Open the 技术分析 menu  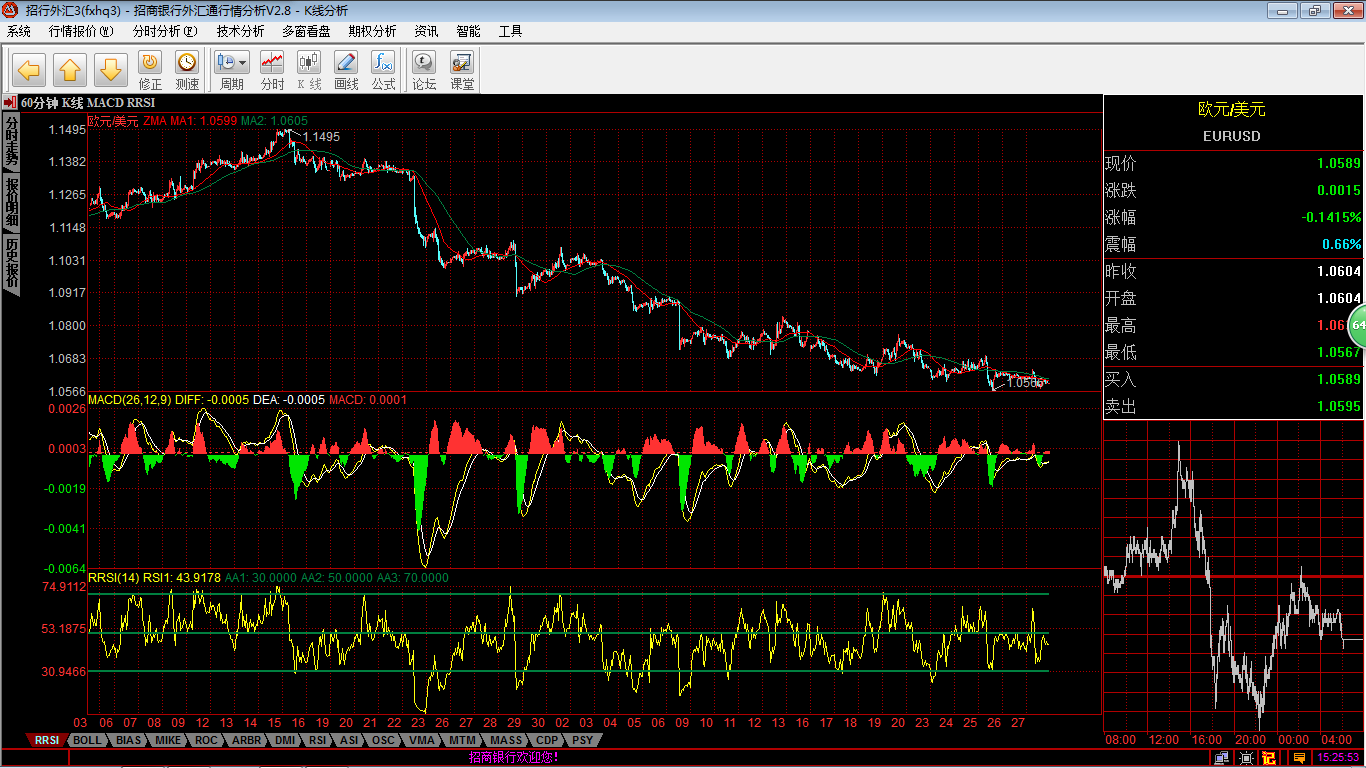(240, 31)
